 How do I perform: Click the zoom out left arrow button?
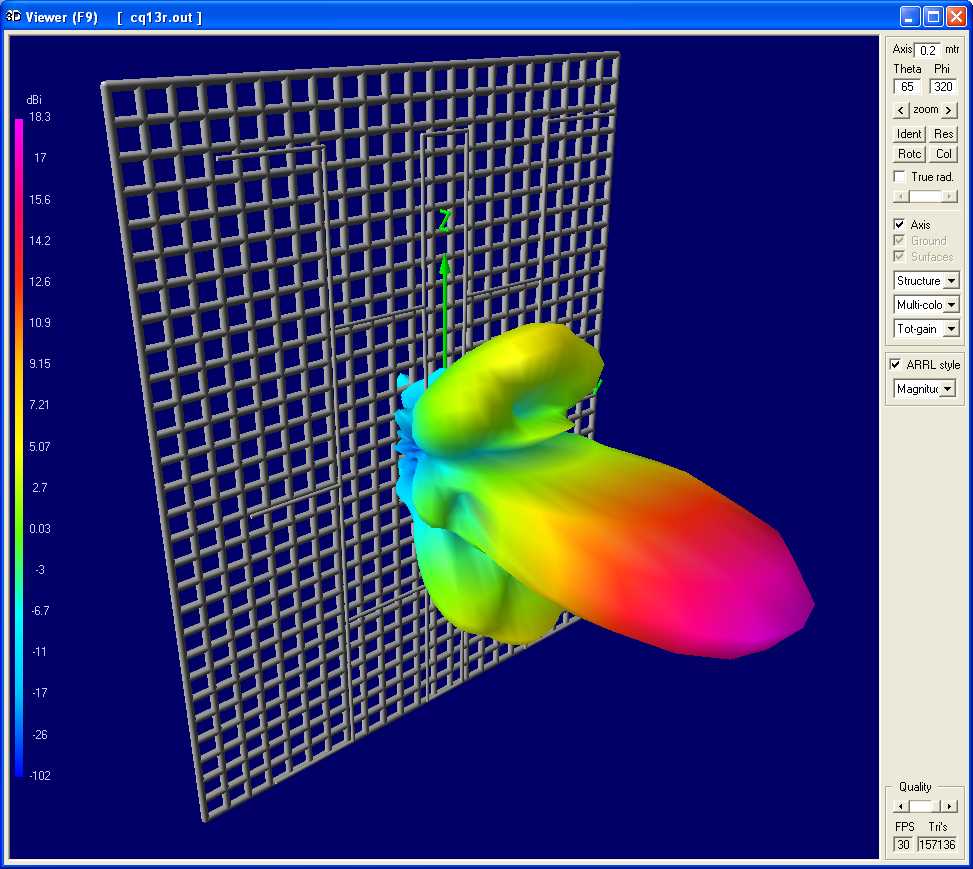point(901,110)
